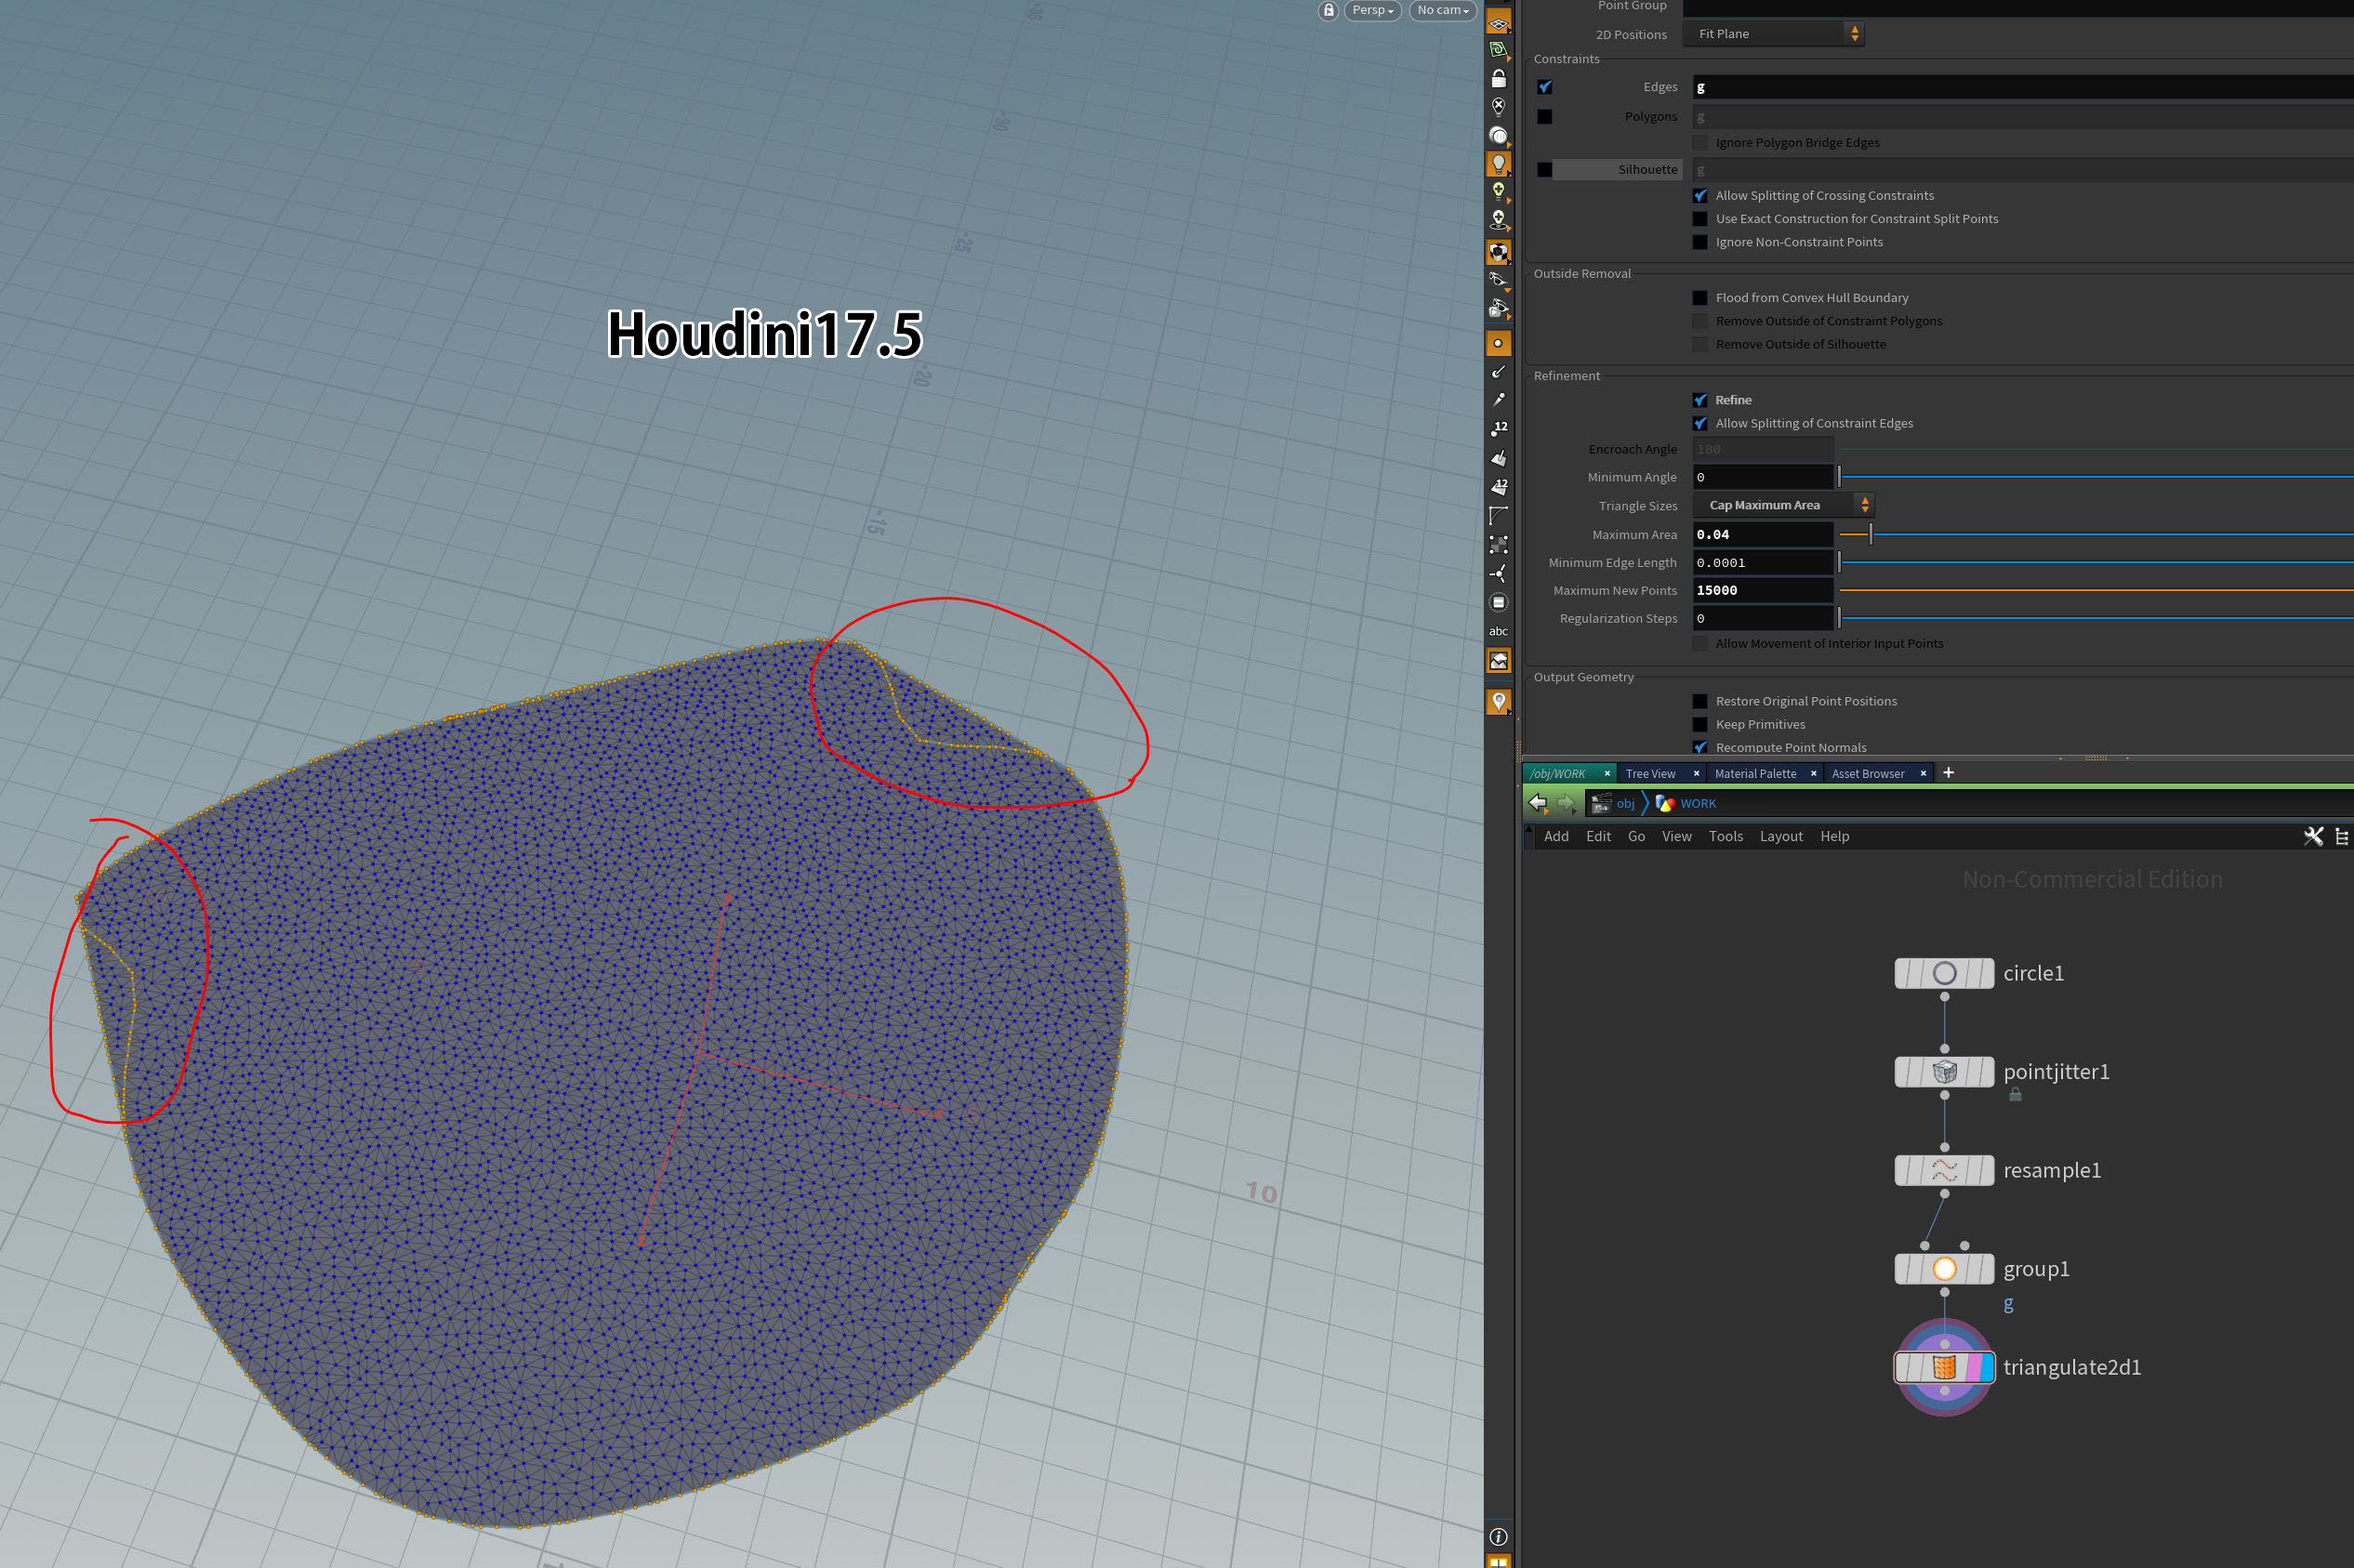This screenshot has width=2354, height=1568.
Task: Select the pointjitter1 node
Action: pyautogui.click(x=1944, y=1072)
